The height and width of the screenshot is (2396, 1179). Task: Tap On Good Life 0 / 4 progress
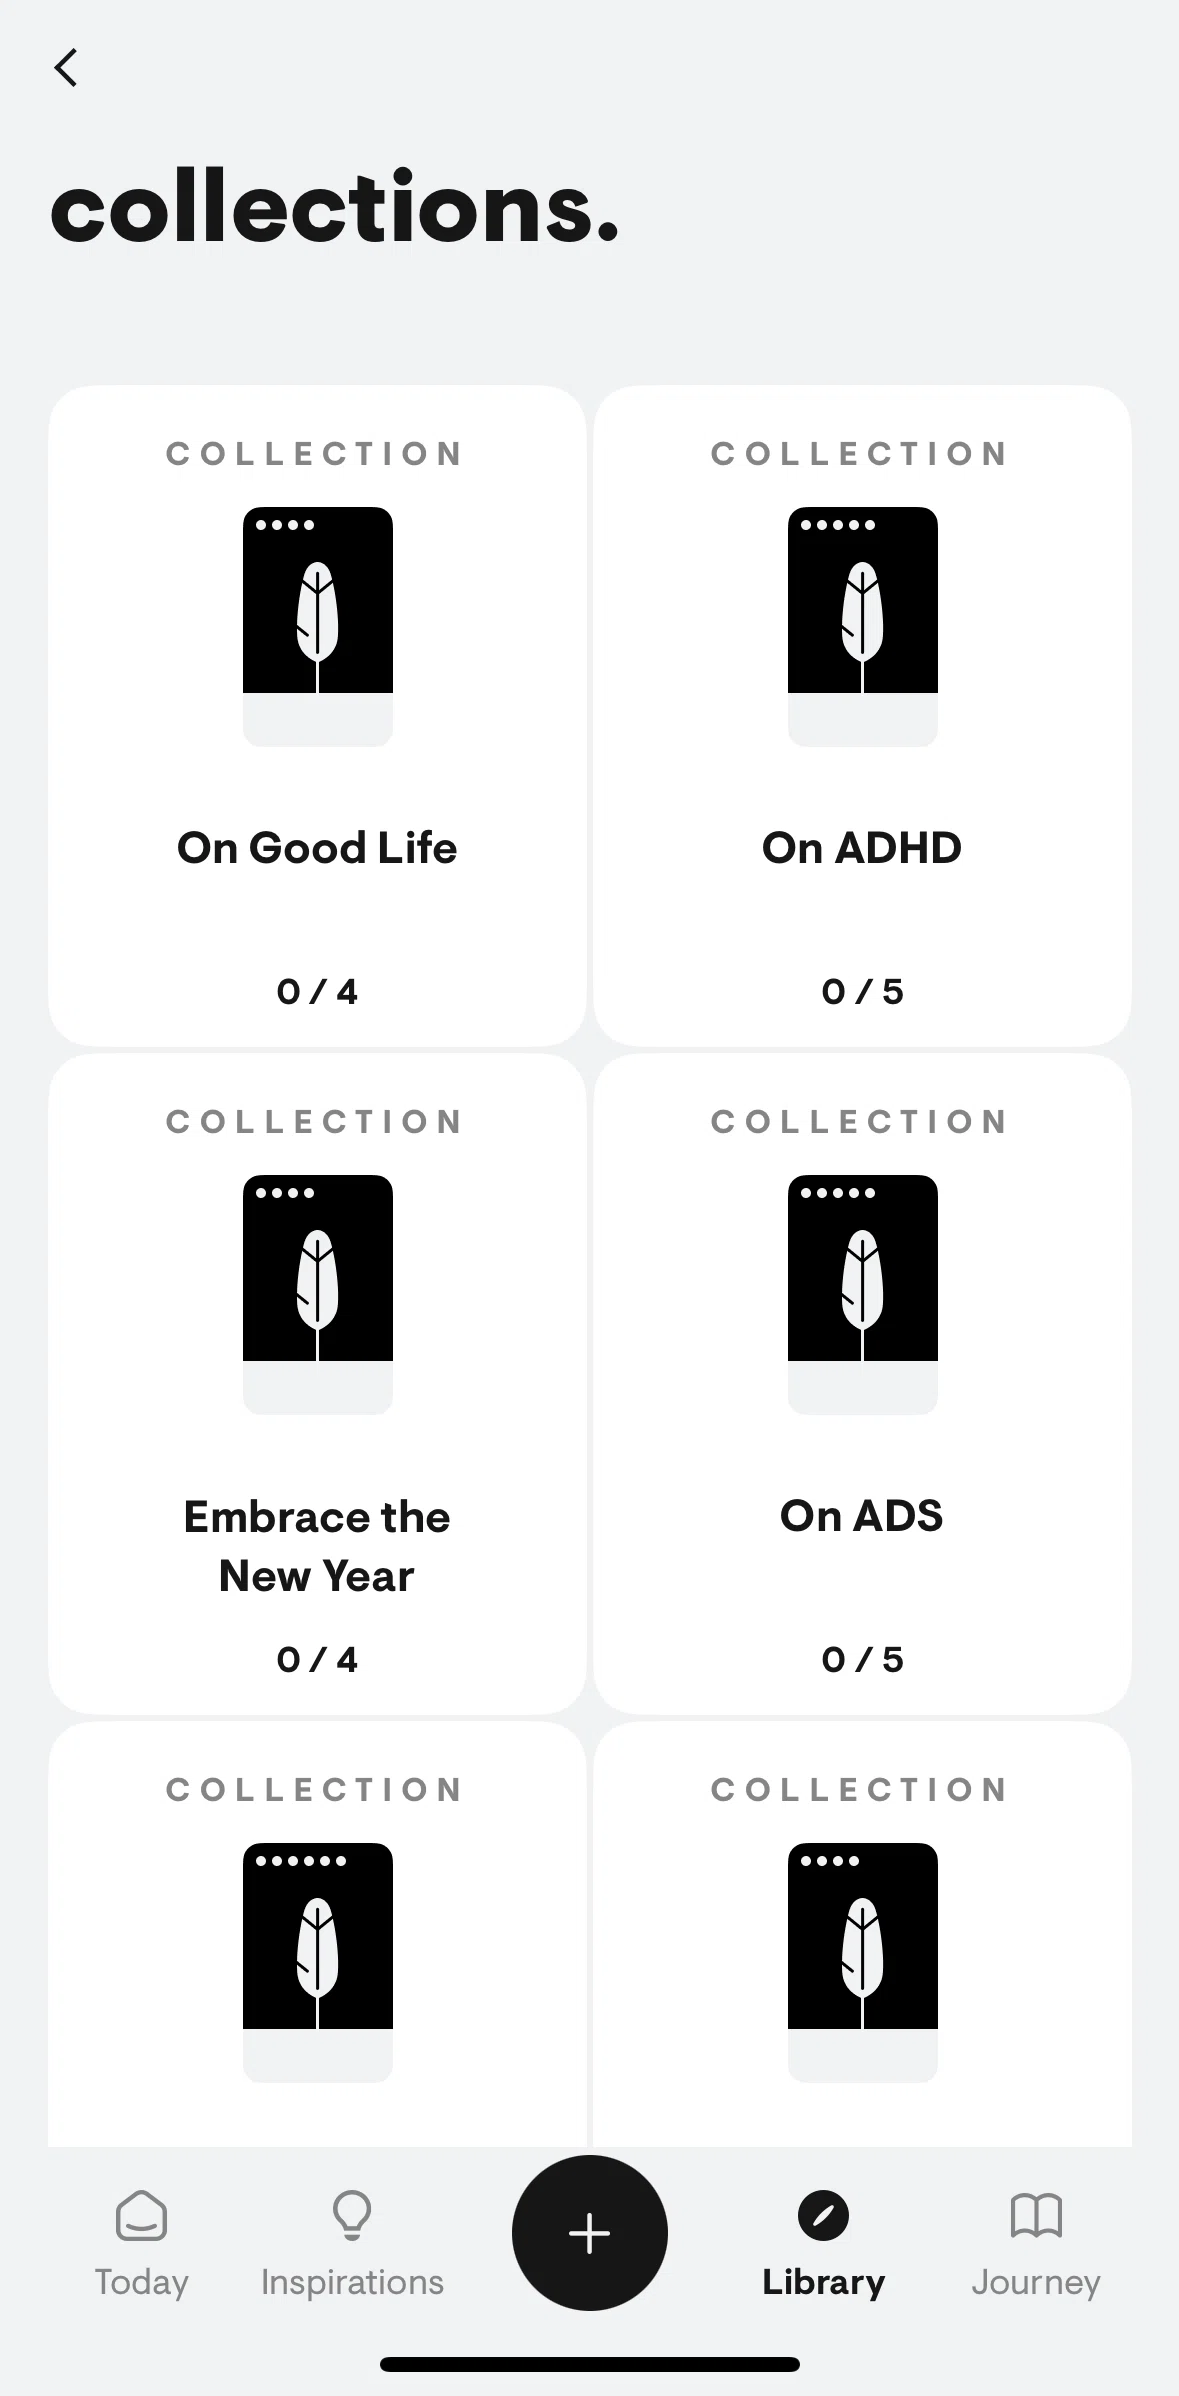[317, 991]
